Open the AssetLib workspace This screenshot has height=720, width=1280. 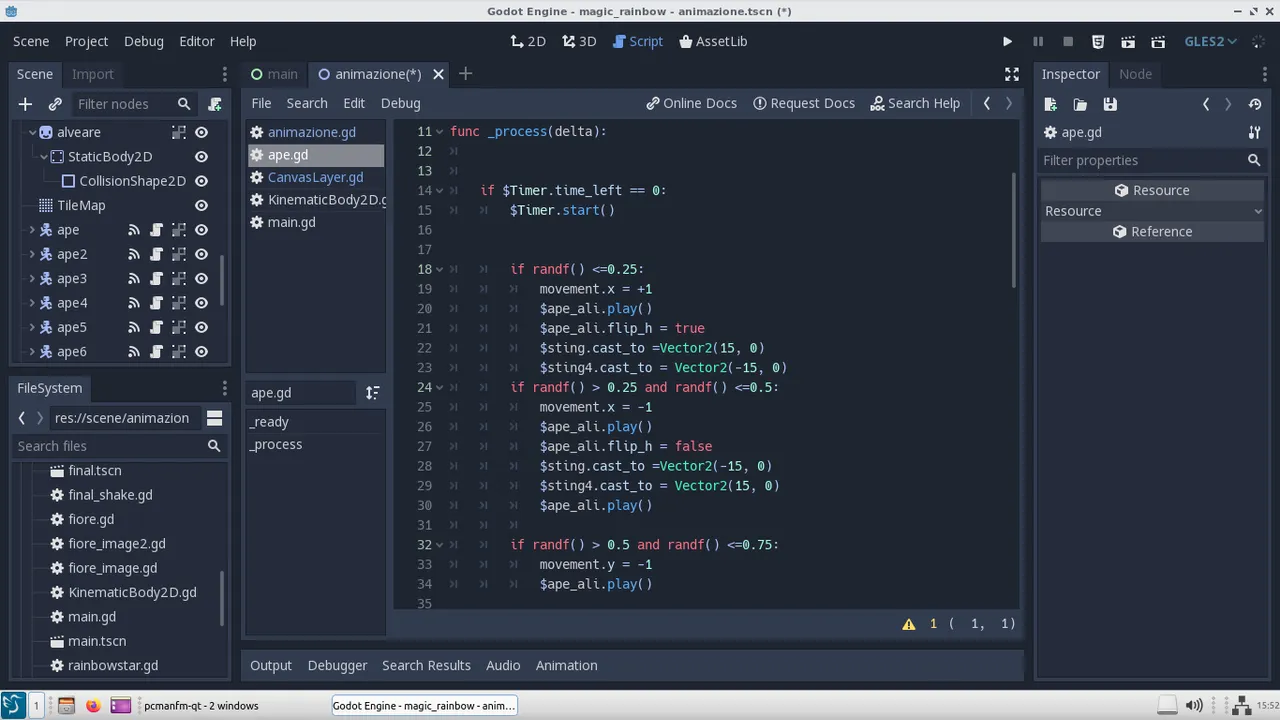click(x=713, y=41)
